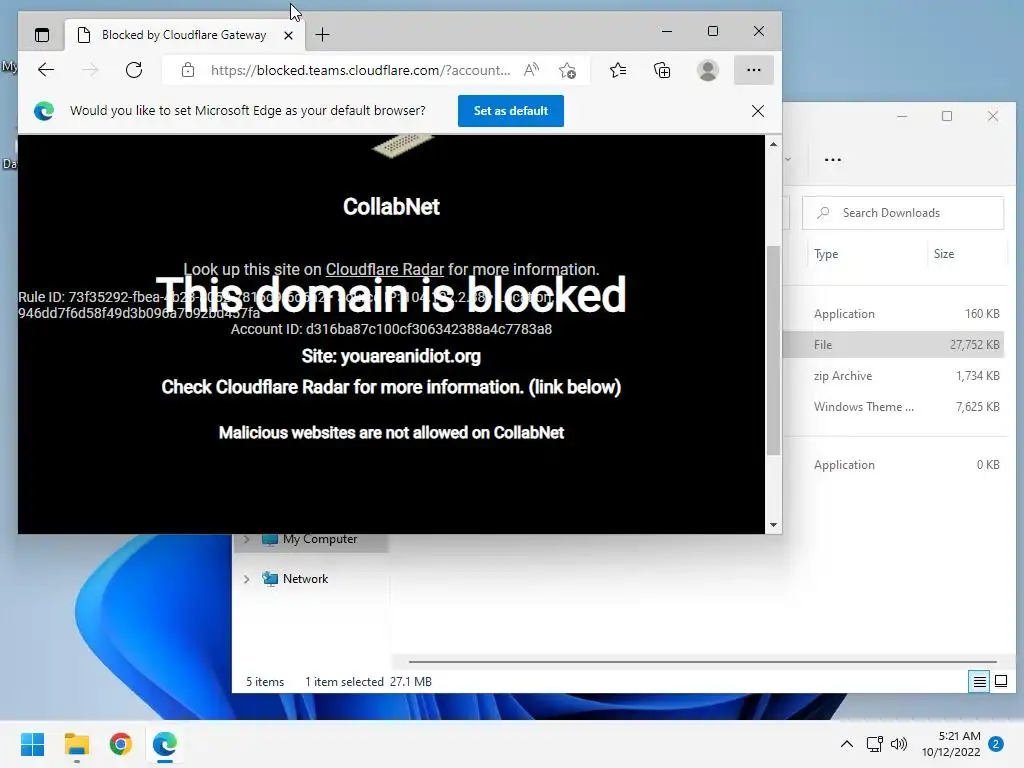Open Google Chrome from taskbar

121,744
